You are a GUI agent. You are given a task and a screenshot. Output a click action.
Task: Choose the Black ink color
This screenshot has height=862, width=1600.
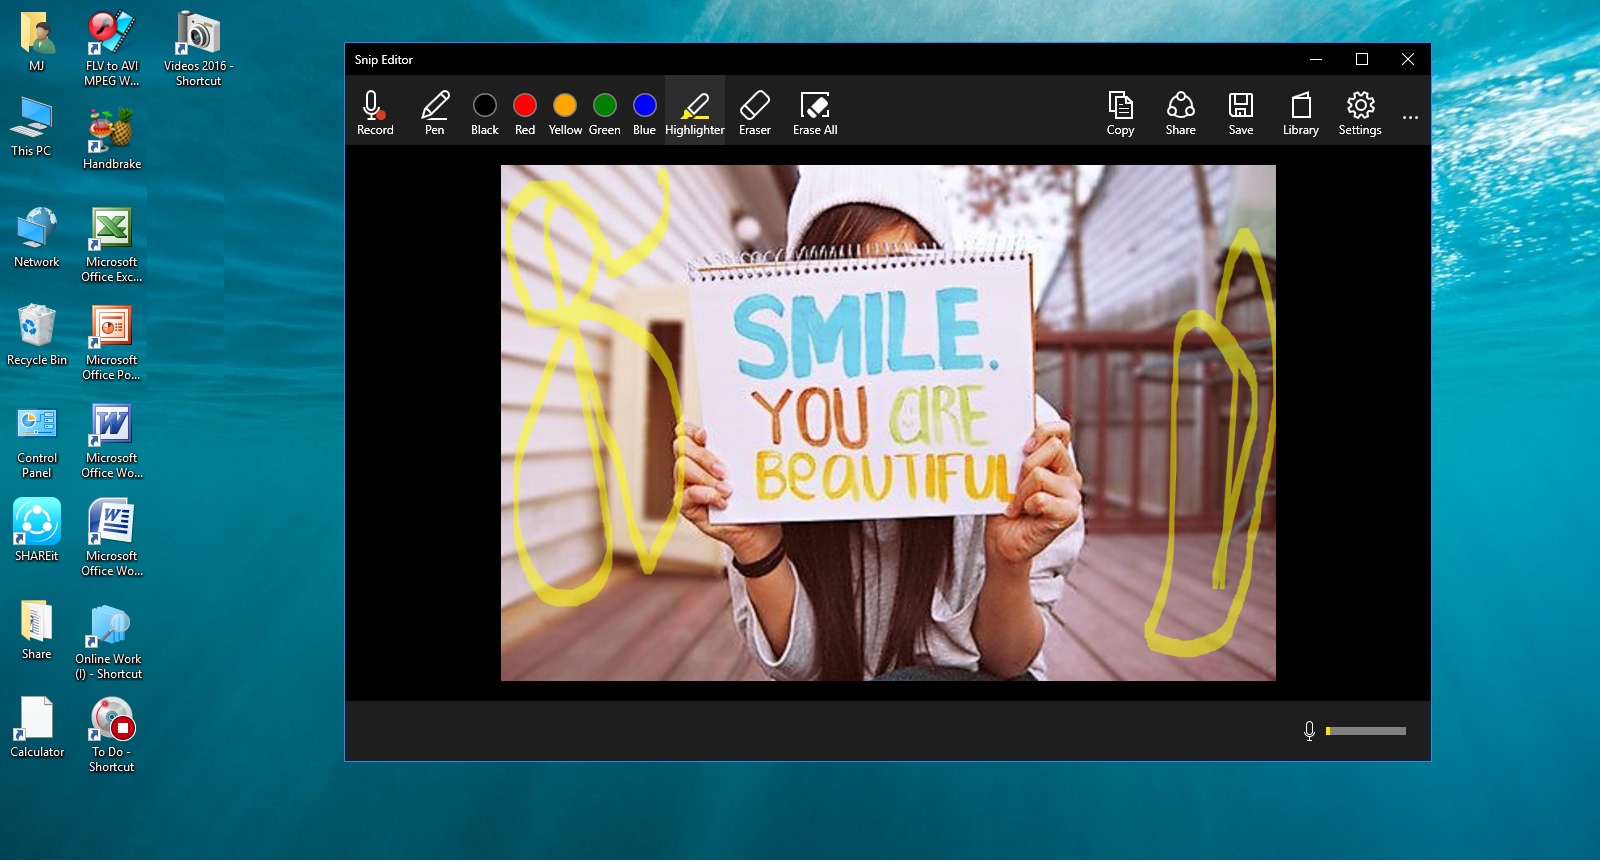485,112
